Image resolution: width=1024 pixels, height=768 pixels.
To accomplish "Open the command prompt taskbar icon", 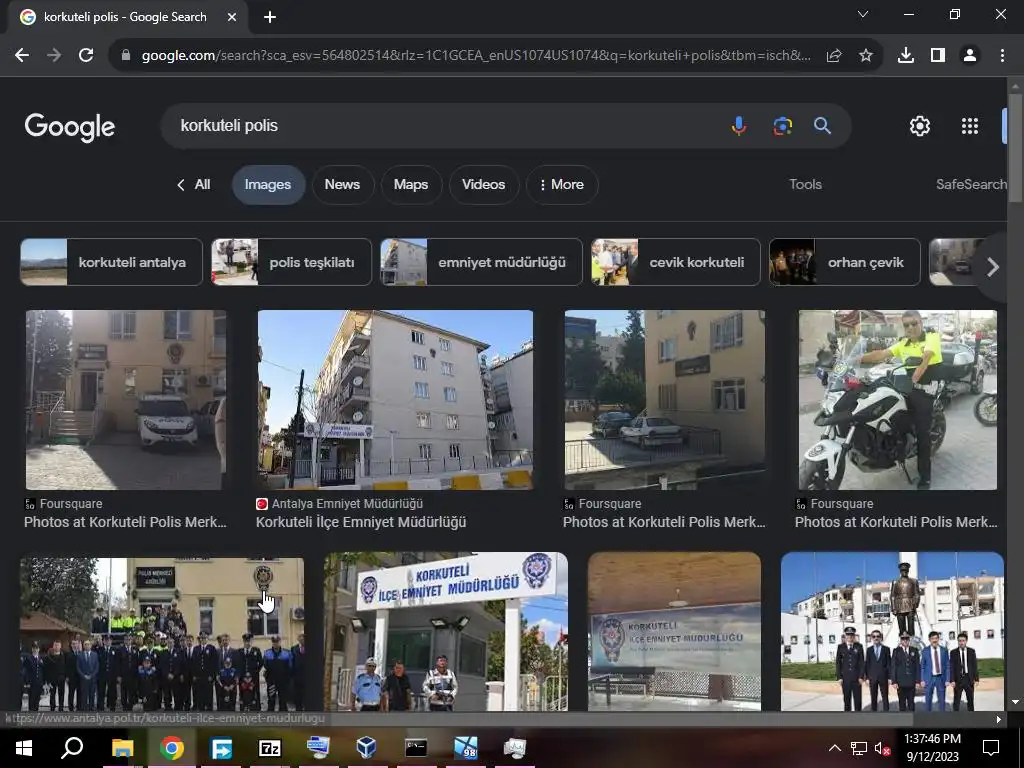I will tap(416, 748).
